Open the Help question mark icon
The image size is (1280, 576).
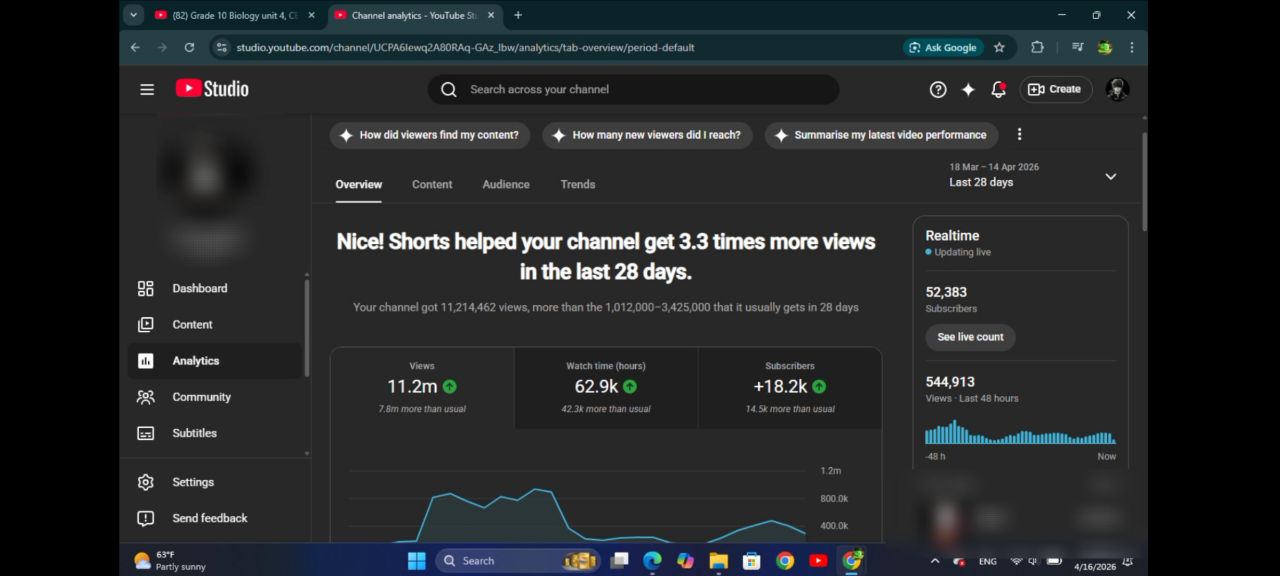tap(938, 89)
